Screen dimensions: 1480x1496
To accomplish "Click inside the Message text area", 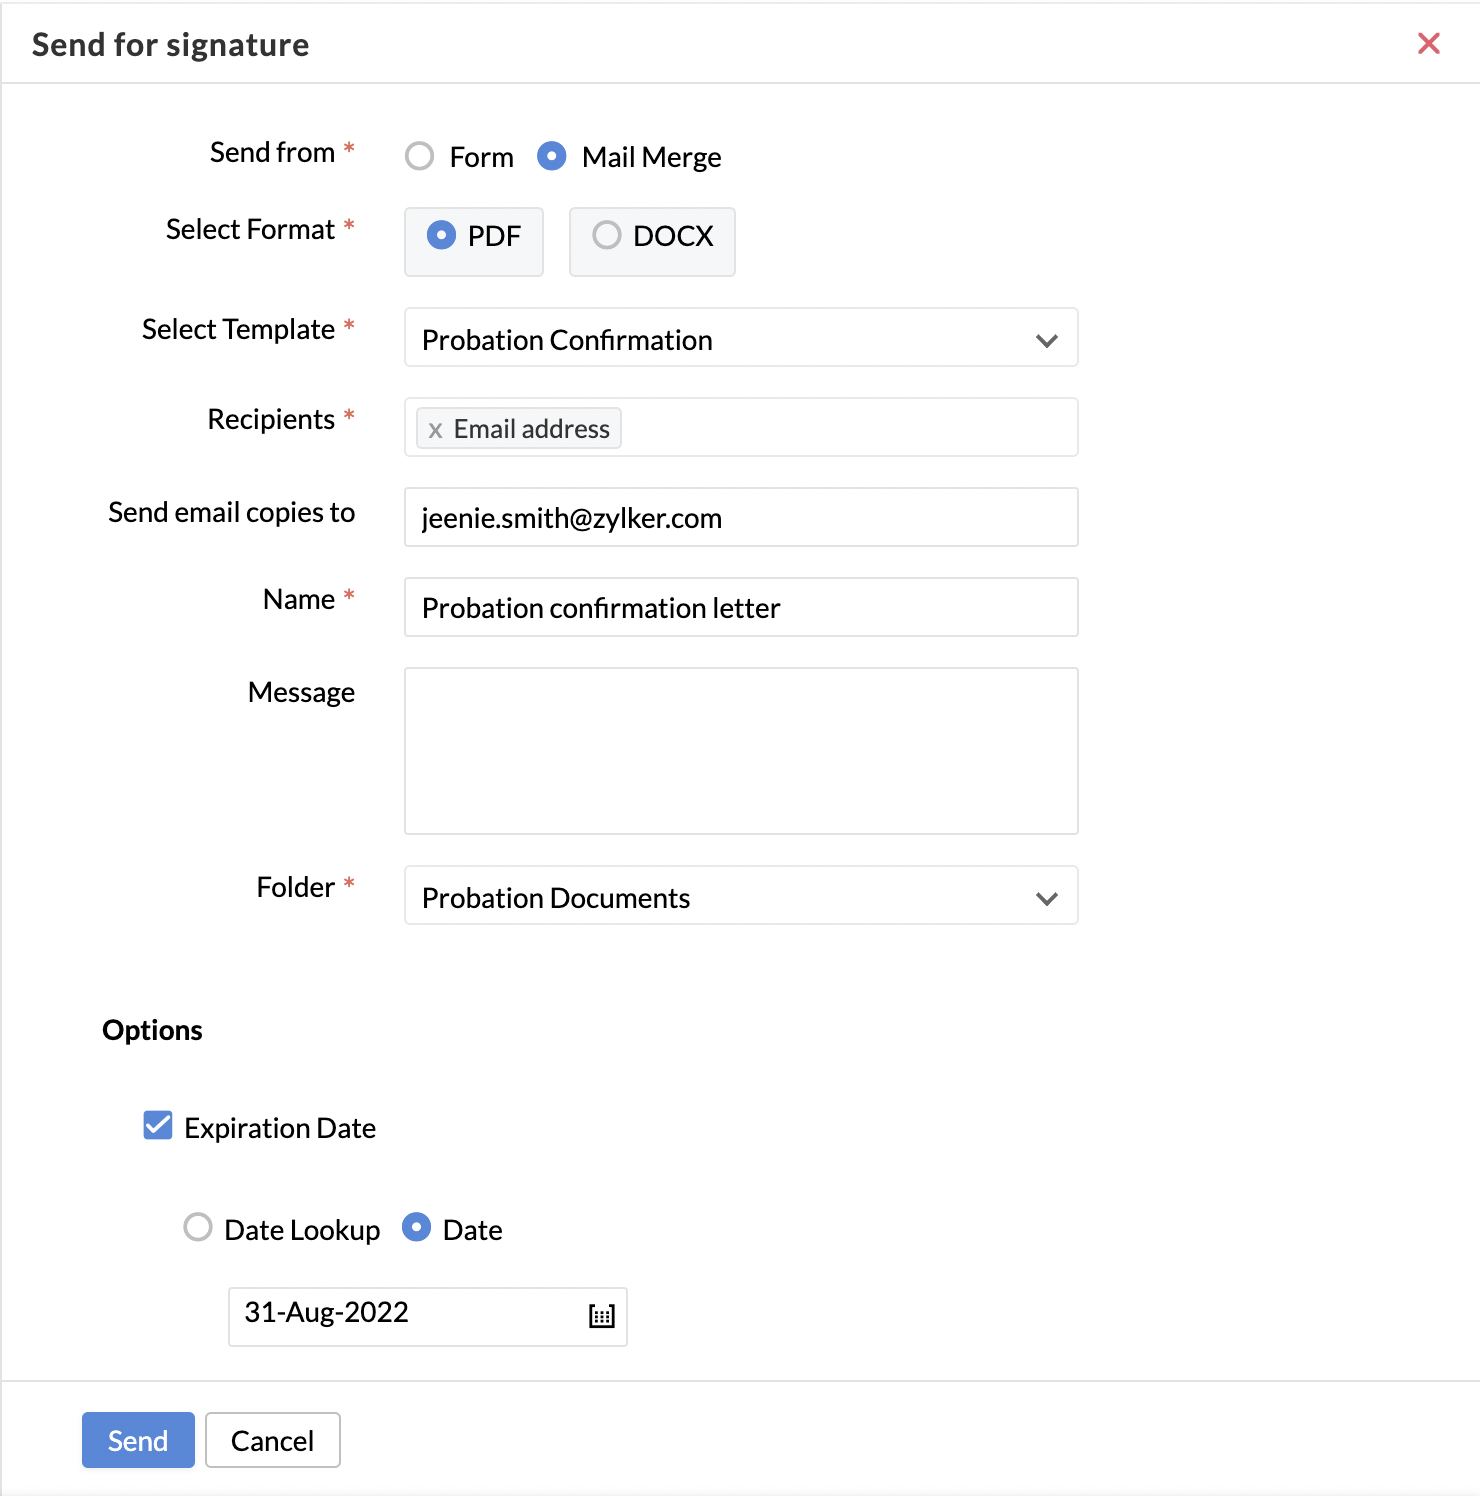I will [741, 751].
